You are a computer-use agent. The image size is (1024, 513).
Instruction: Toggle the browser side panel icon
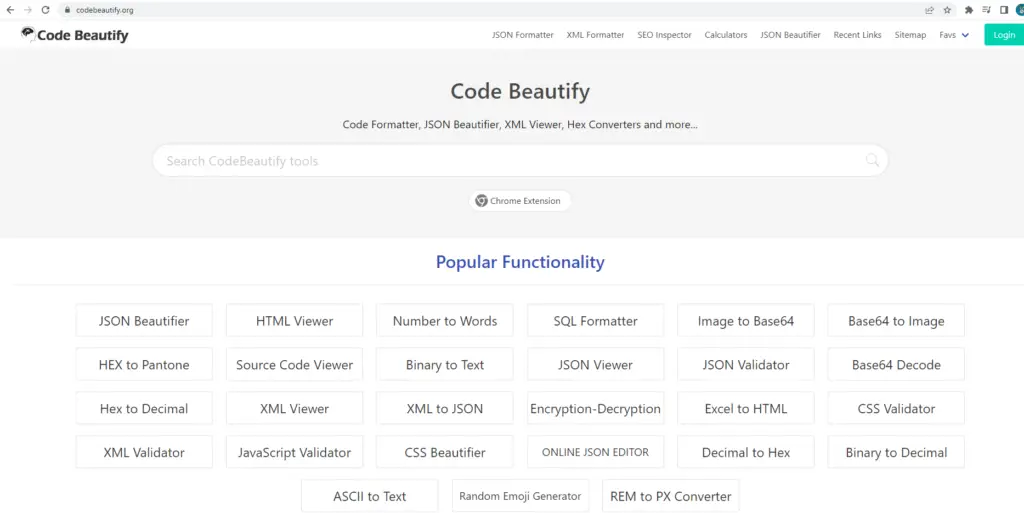[x=1004, y=10]
